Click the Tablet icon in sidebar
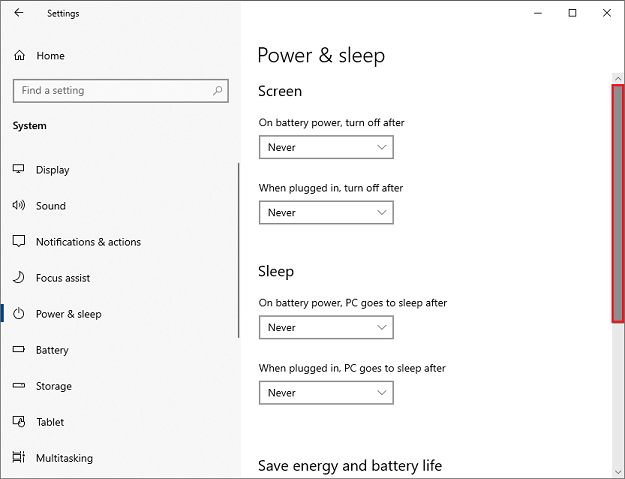Screen dimensions: 625x479 (19, 422)
